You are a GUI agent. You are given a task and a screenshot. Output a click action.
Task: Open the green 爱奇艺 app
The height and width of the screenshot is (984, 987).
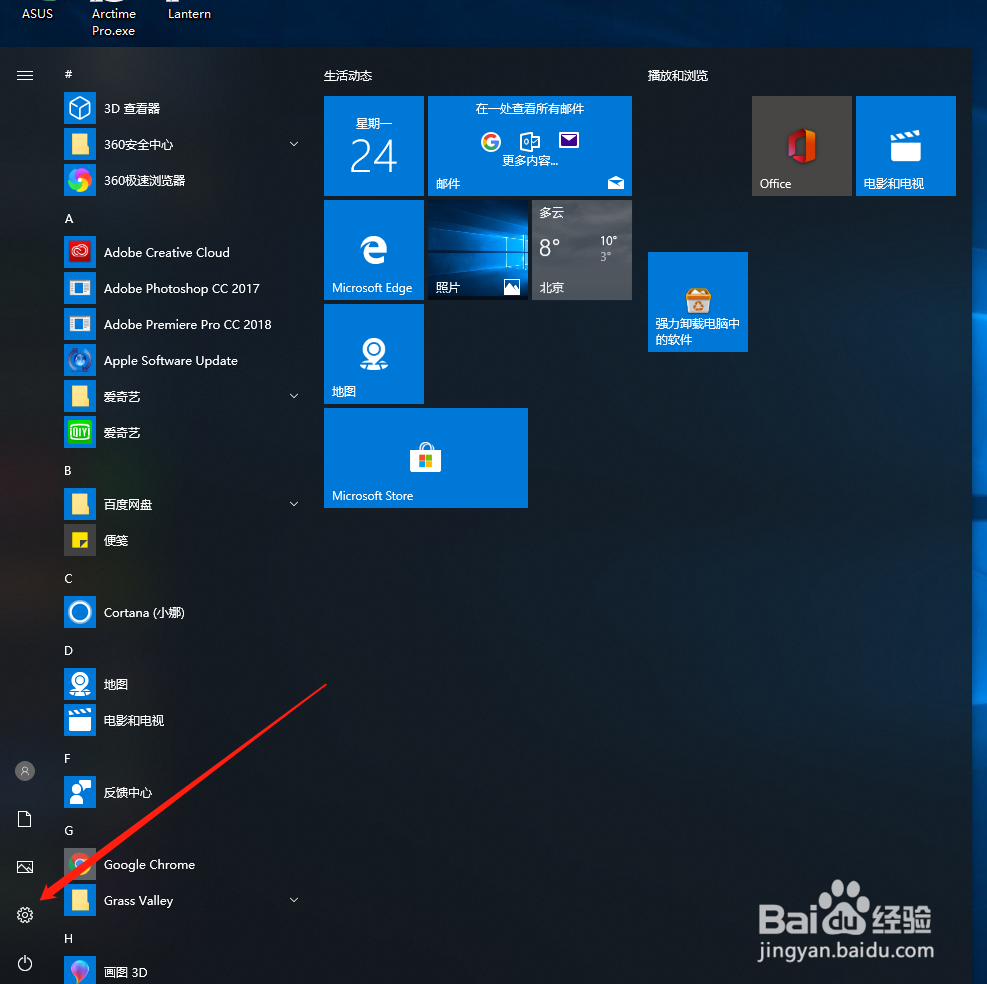click(x=181, y=433)
